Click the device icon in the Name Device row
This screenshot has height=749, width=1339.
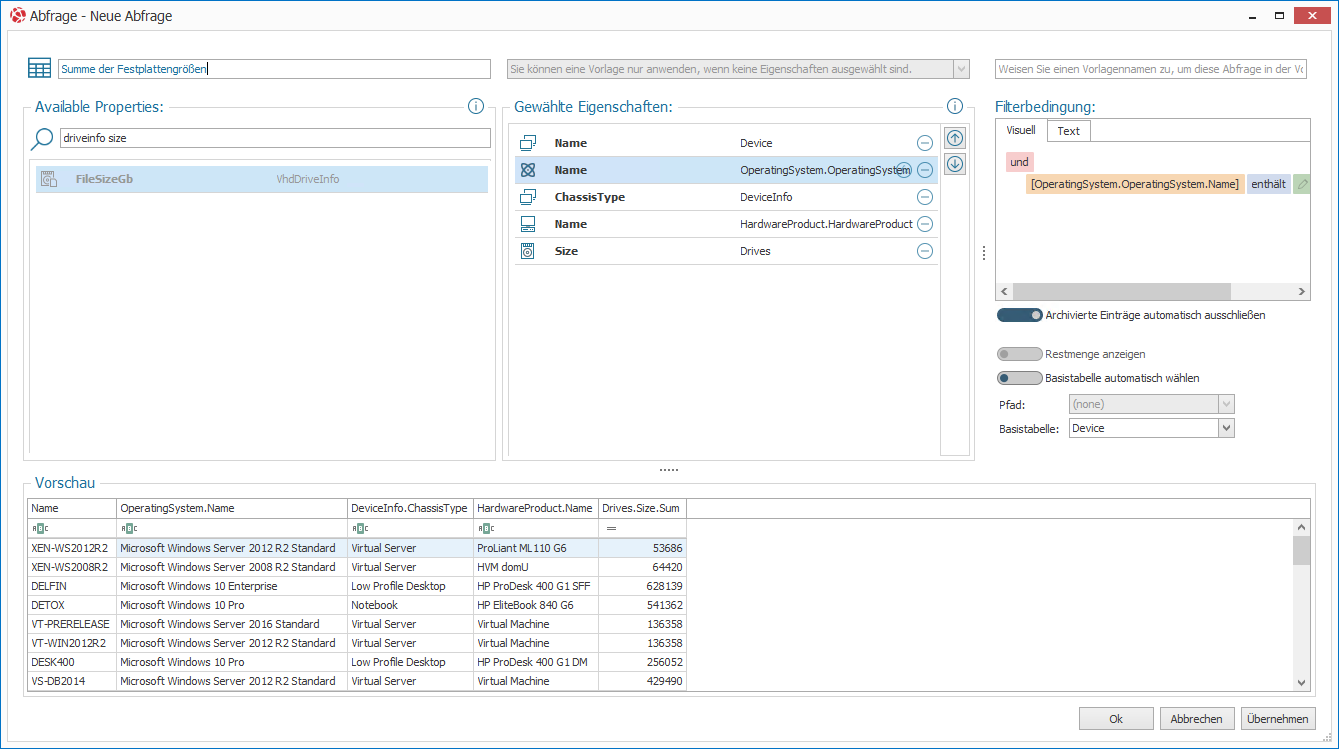click(528, 143)
